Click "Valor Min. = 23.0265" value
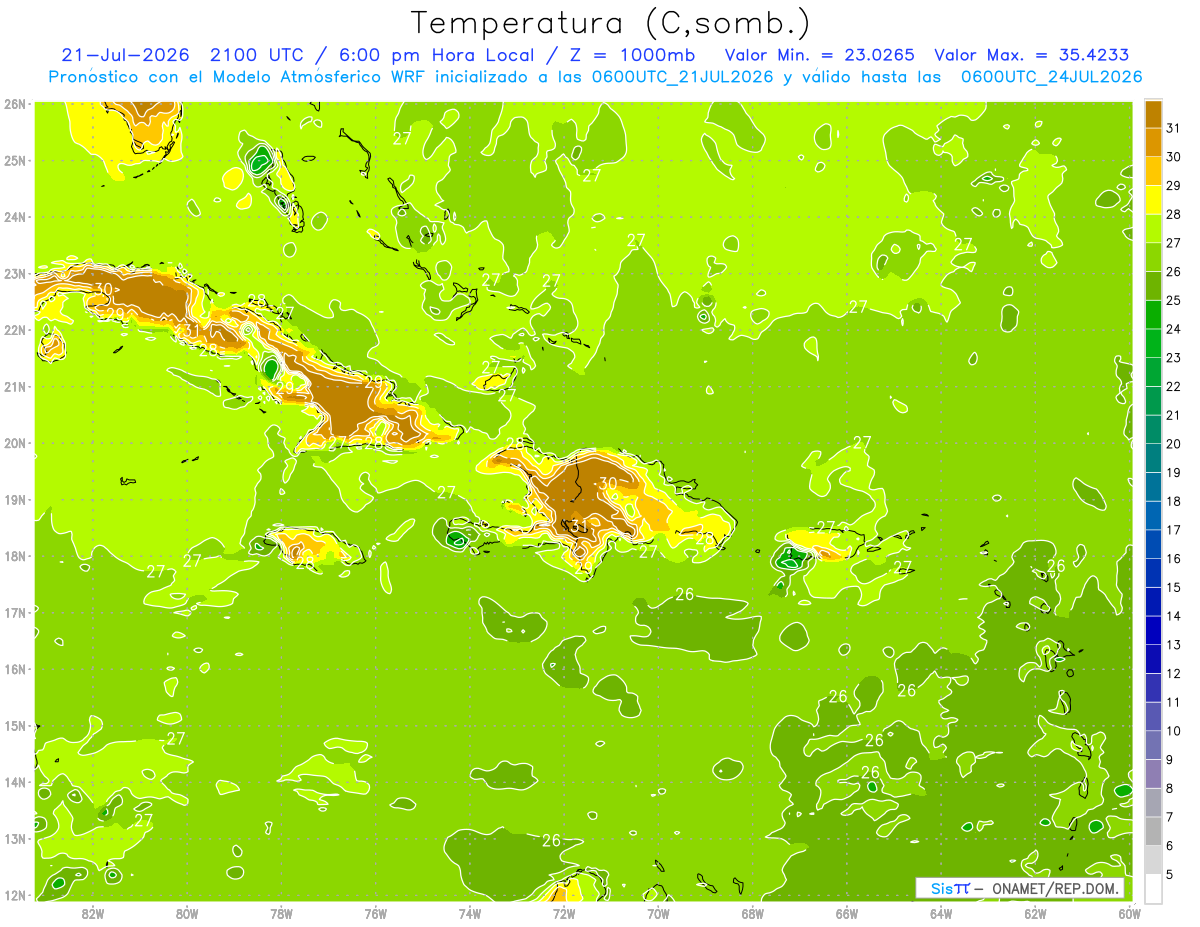This screenshot has width=1200, height=927. click(819, 55)
